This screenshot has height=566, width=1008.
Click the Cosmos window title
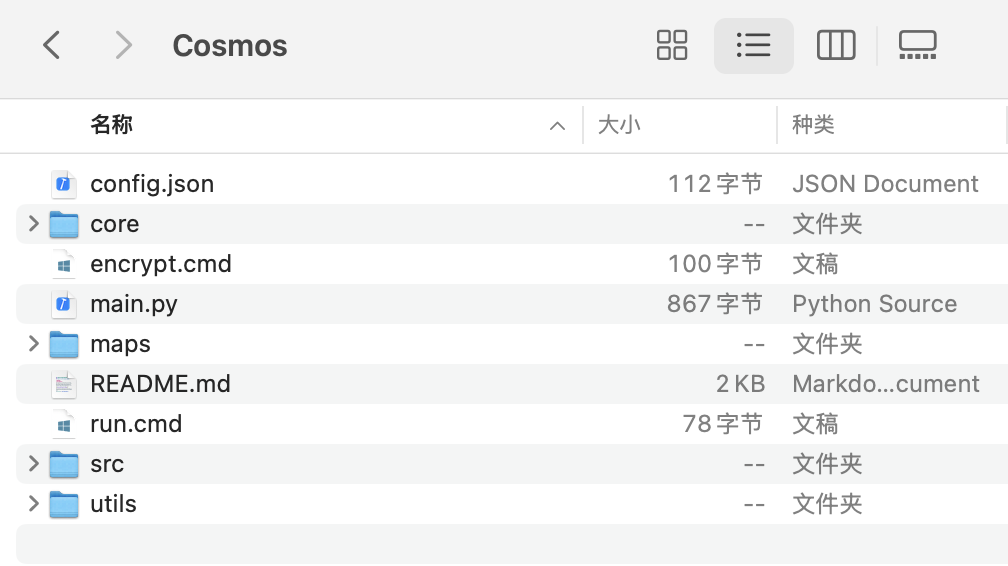pyautogui.click(x=229, y=46)
